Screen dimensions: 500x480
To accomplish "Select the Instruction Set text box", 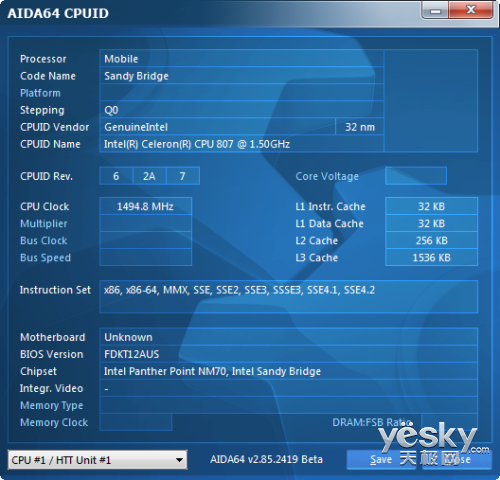I will 289,297.
